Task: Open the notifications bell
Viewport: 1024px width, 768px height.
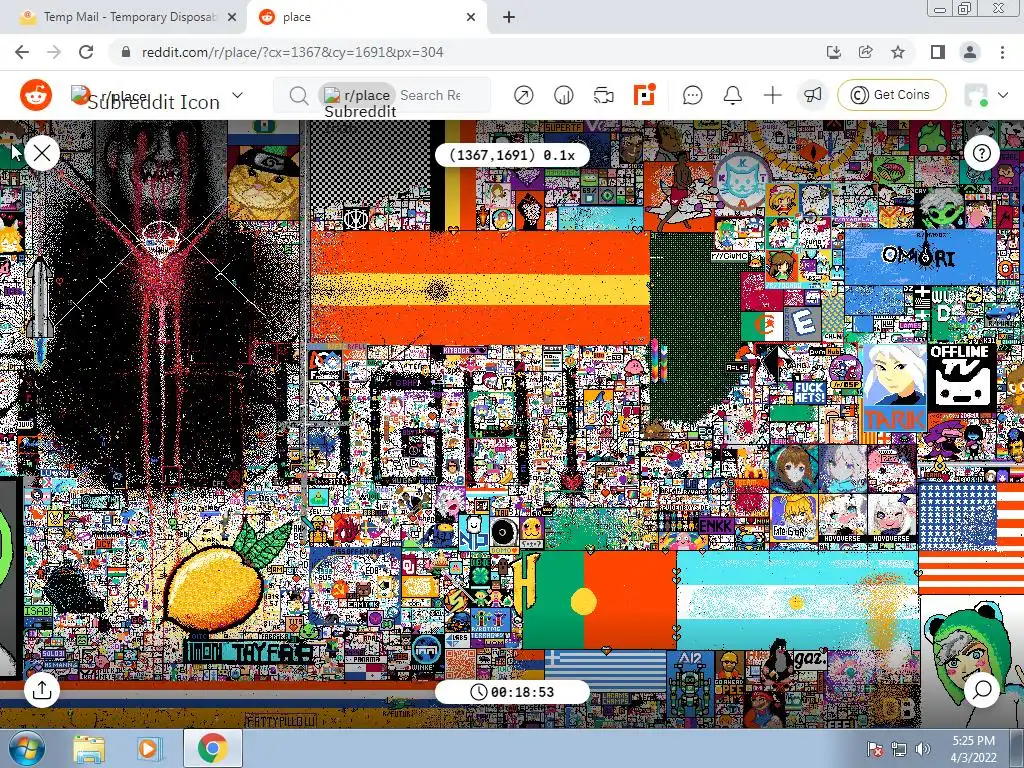Action: pyautogui.click(x=733, y=95)
